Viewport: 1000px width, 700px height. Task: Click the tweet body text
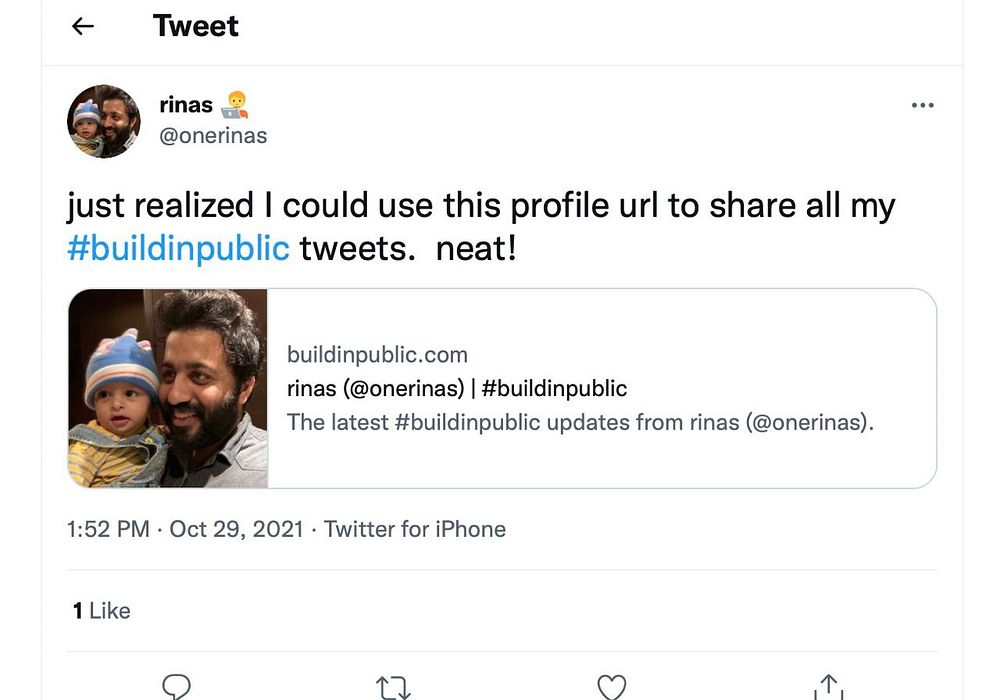[x=480, y=207]
